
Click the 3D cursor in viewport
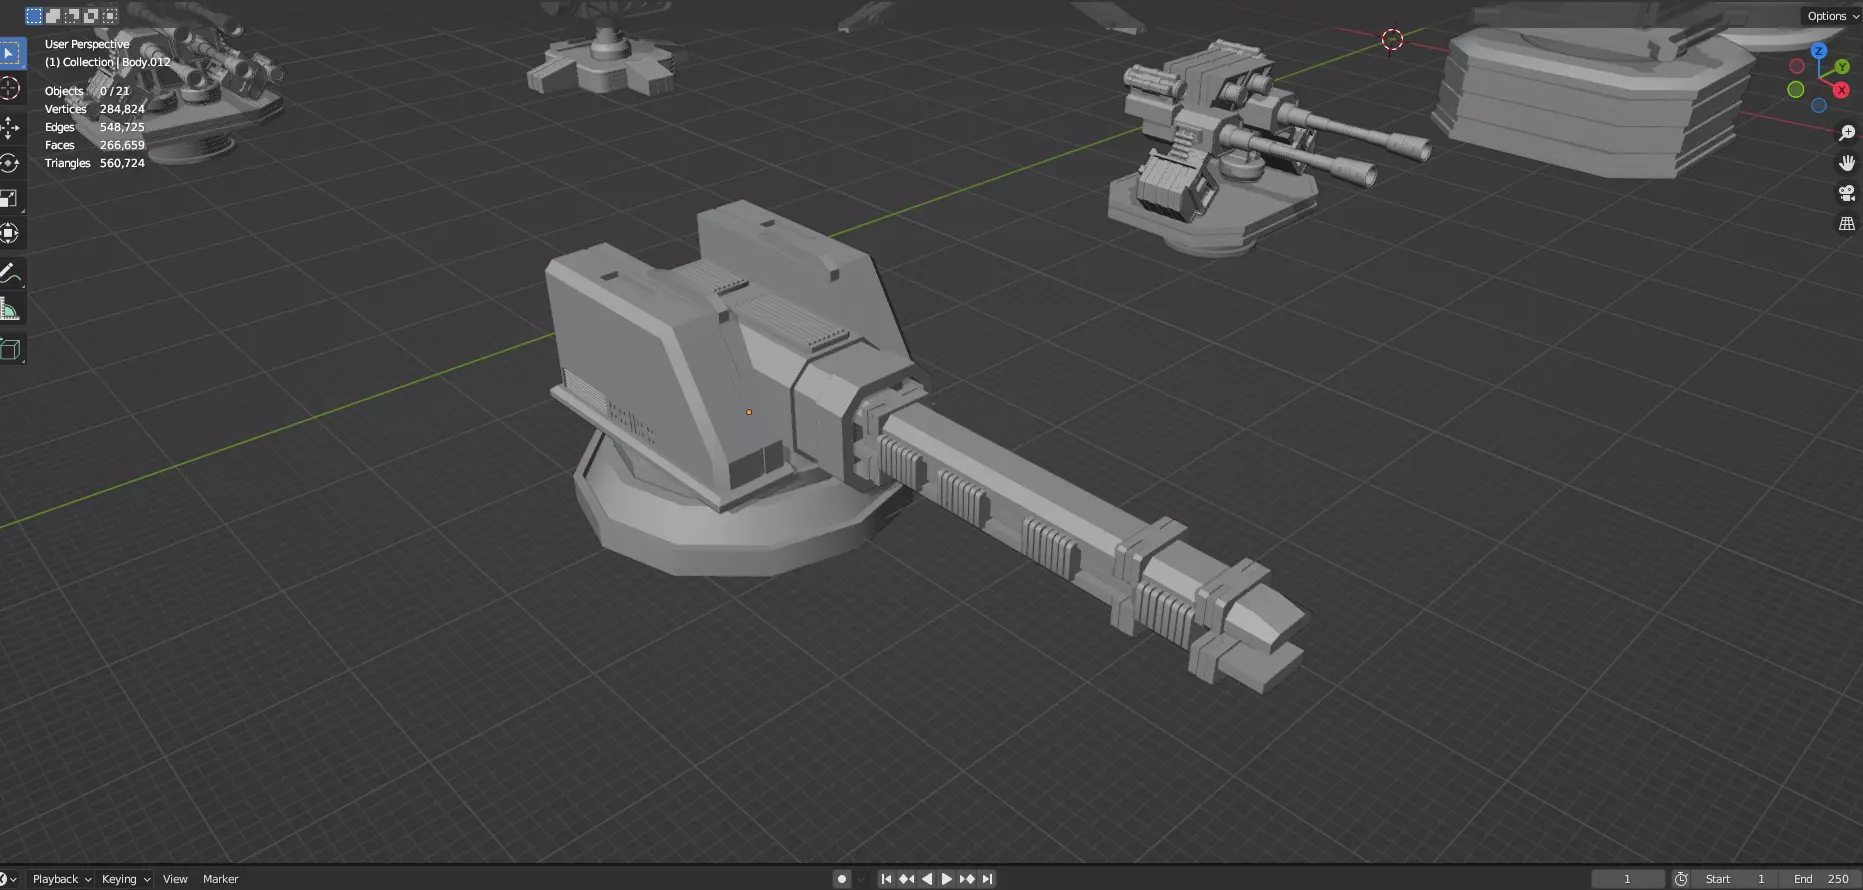point(1392,40)
